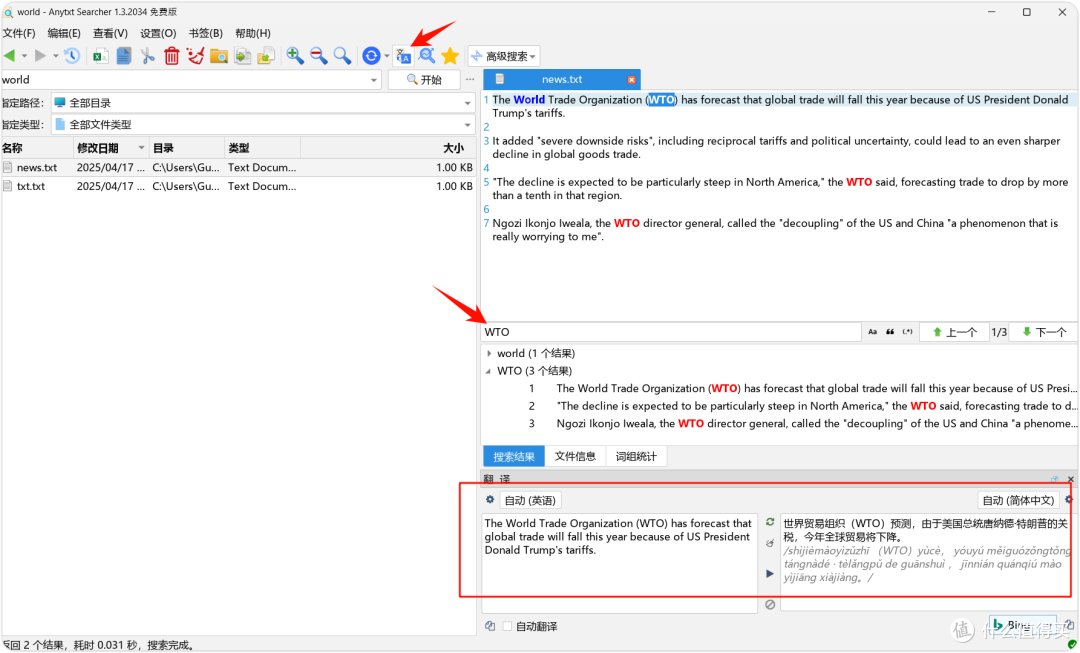Toggle the whole word quotes option
The height and width of the screenshot is (653, 1080).
tap(890, 332)
